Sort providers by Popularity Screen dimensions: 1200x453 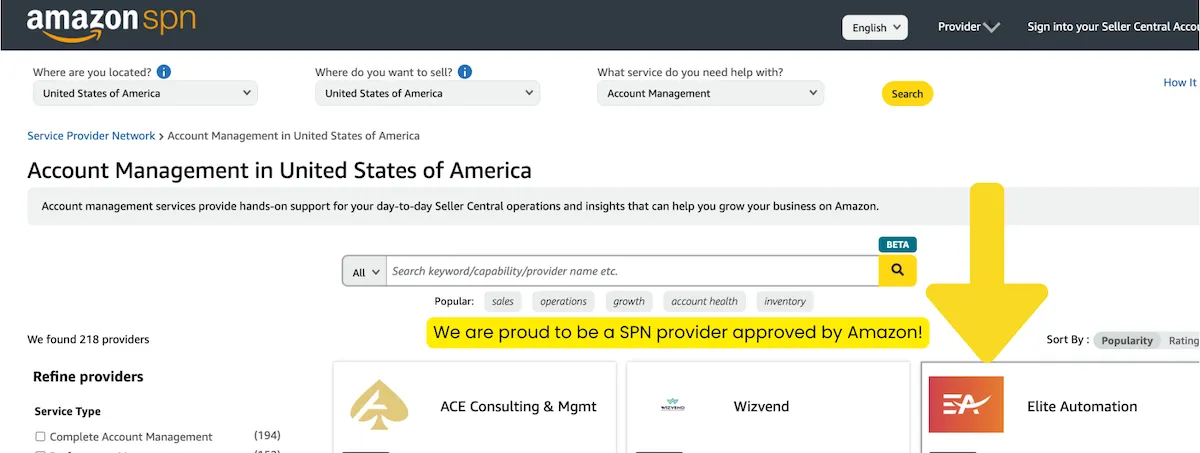[x=1127, y=340]
